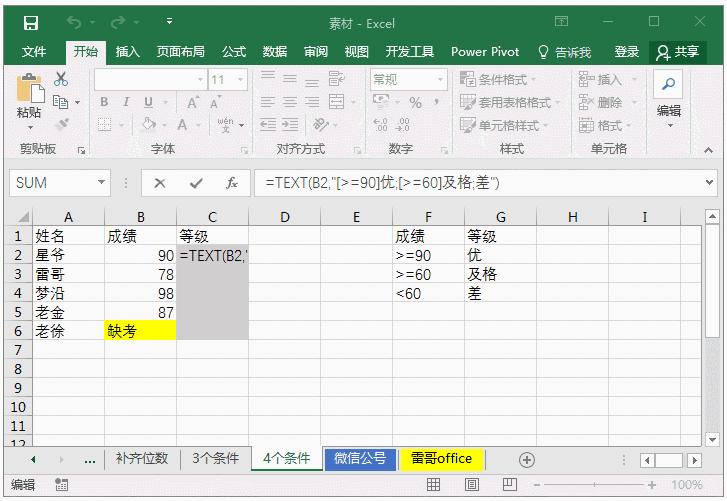Click the Copy icon
This screenshot has height=501, width=727.
tap(60, 101)
